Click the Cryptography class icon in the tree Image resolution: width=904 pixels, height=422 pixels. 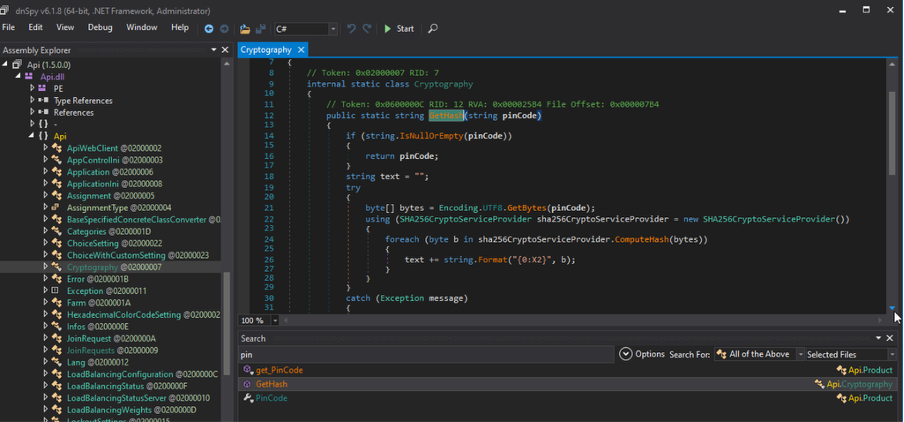56,267
